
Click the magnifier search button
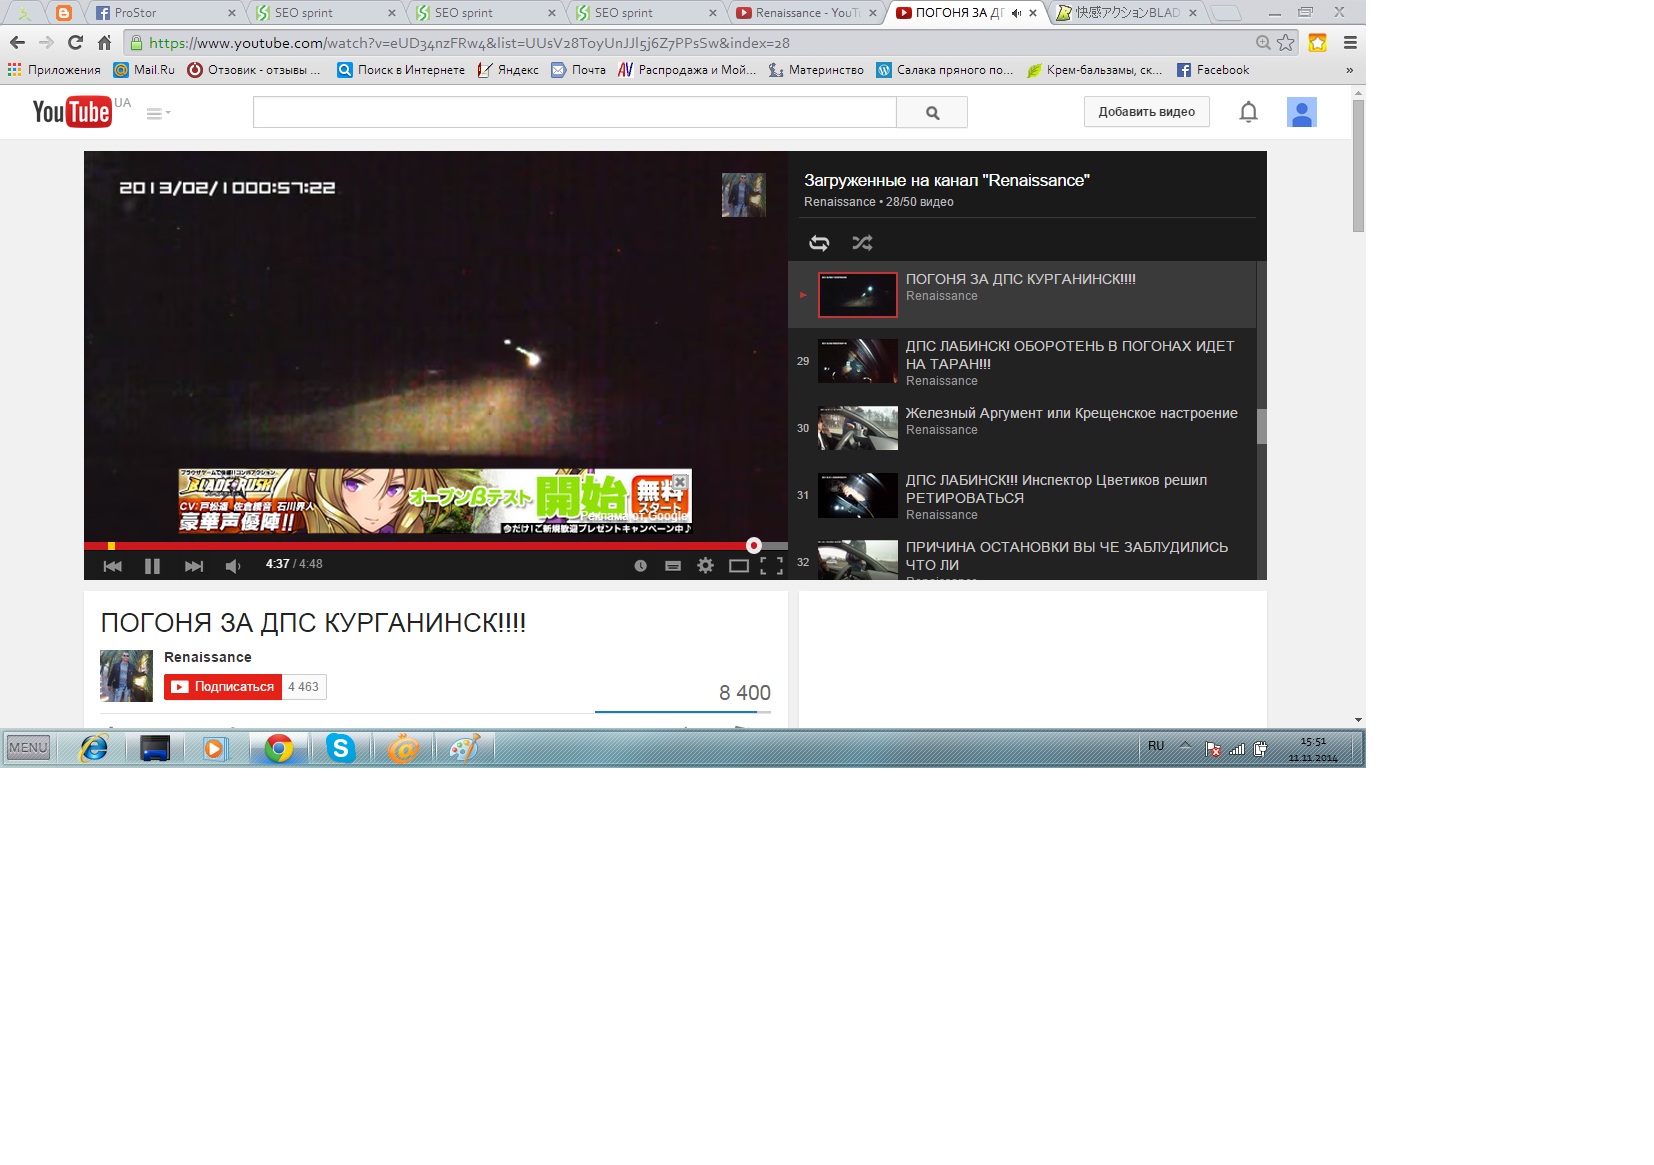point(932,112)
